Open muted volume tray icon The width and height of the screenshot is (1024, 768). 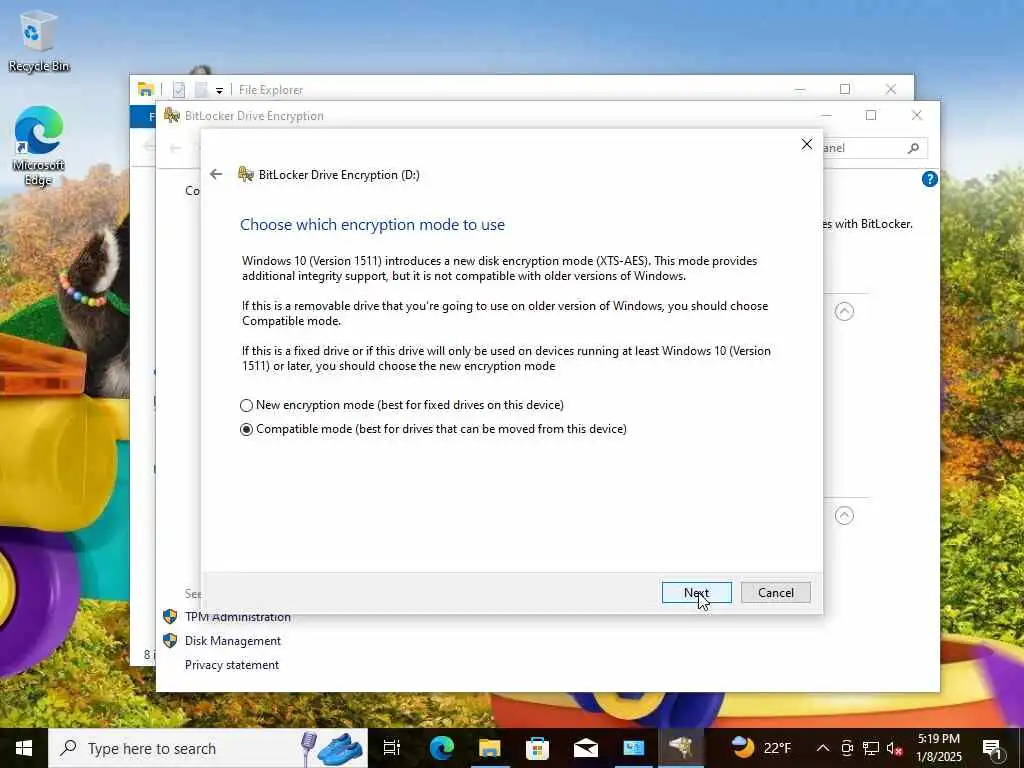(x=895, y=748)
